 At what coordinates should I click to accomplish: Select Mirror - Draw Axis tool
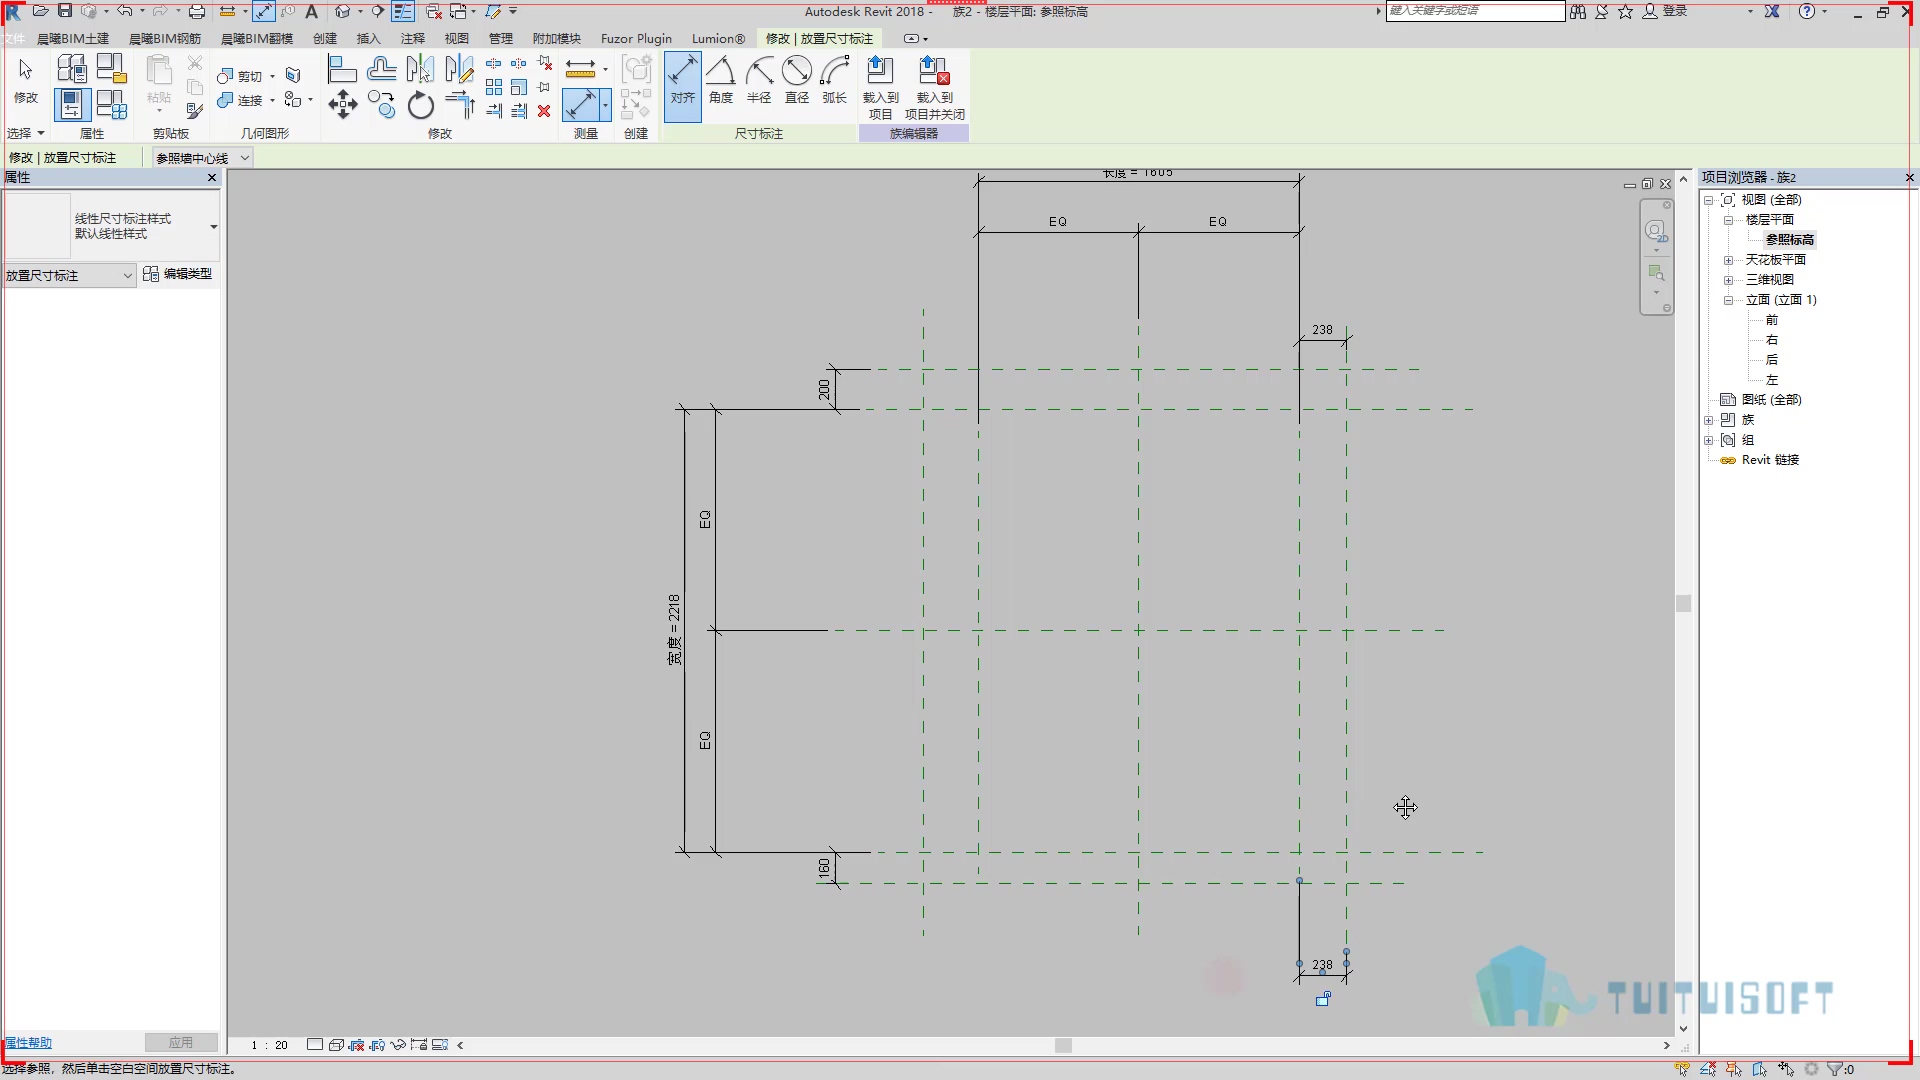(x=459, y=69)
